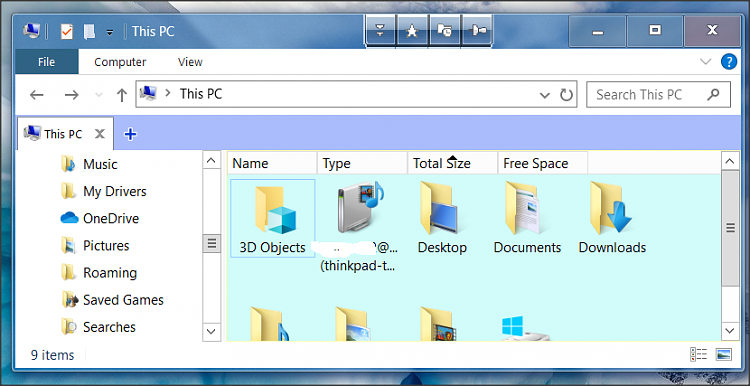750x386 pixels.
Task: Minimize the This PC window
Action: pos(597,32)
